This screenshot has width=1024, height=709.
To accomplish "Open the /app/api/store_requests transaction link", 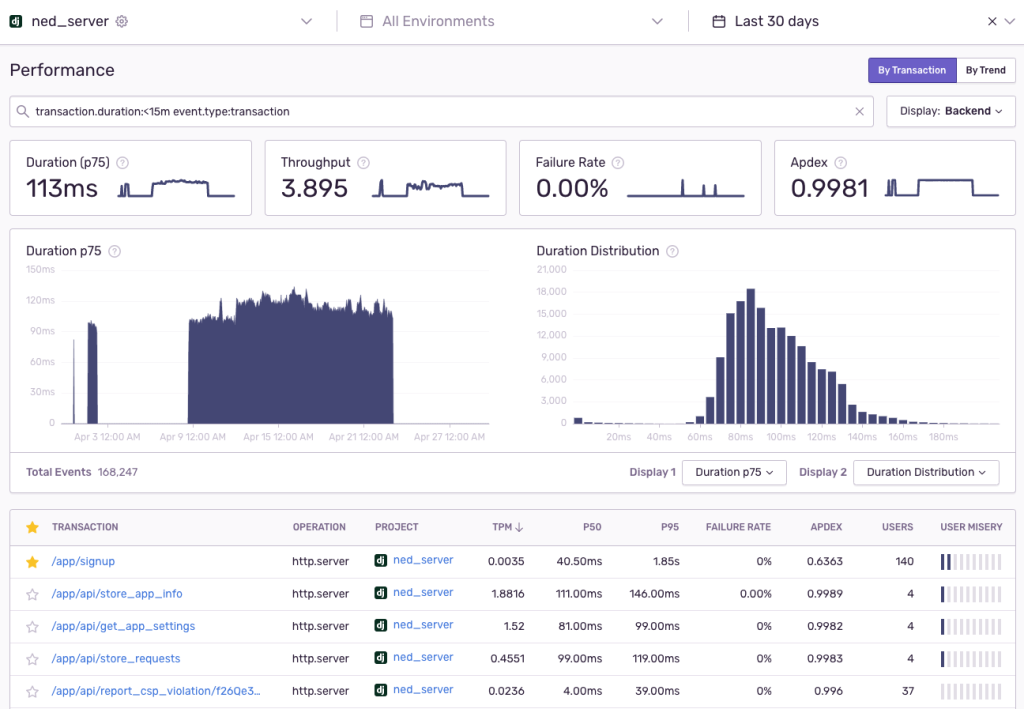I will click(x=116, y=659).
